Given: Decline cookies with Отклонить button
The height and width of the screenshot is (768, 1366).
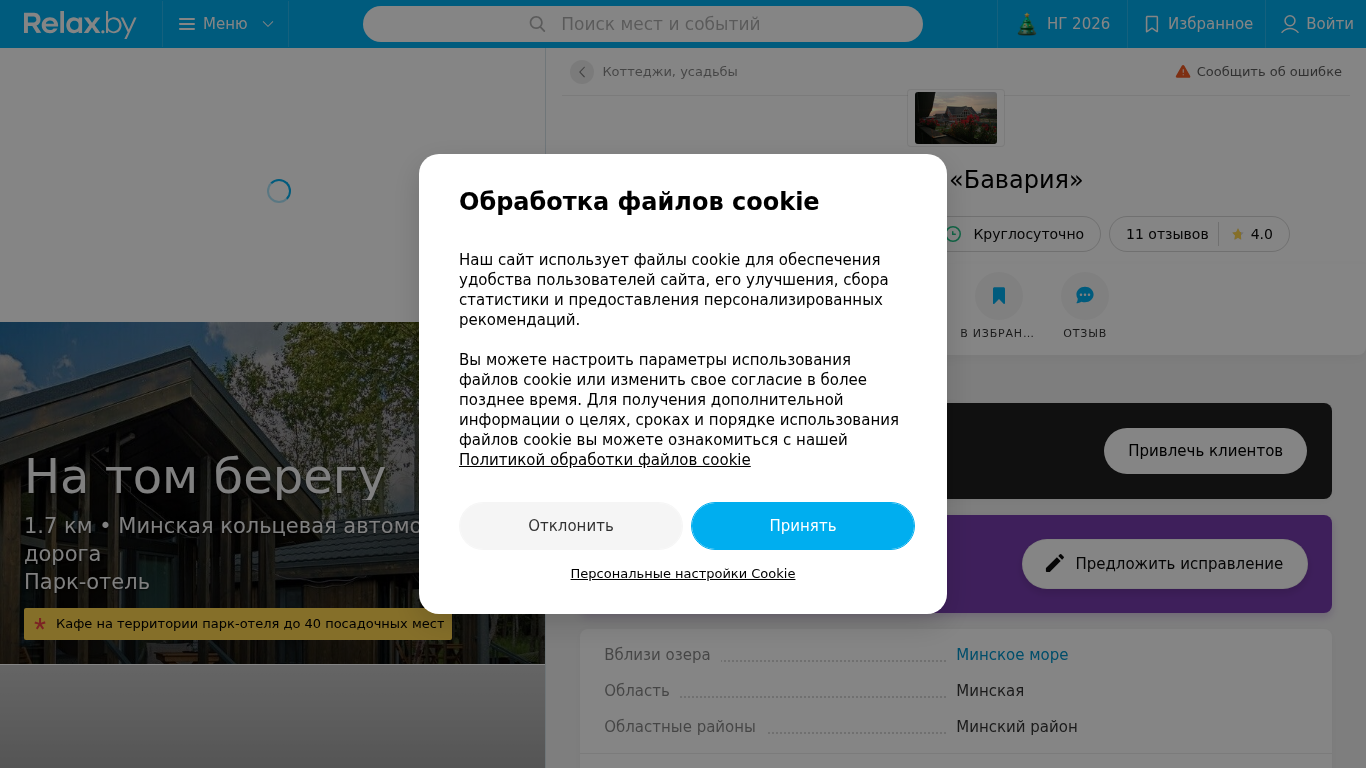Looking at the screenshot, I should (571, 526).
